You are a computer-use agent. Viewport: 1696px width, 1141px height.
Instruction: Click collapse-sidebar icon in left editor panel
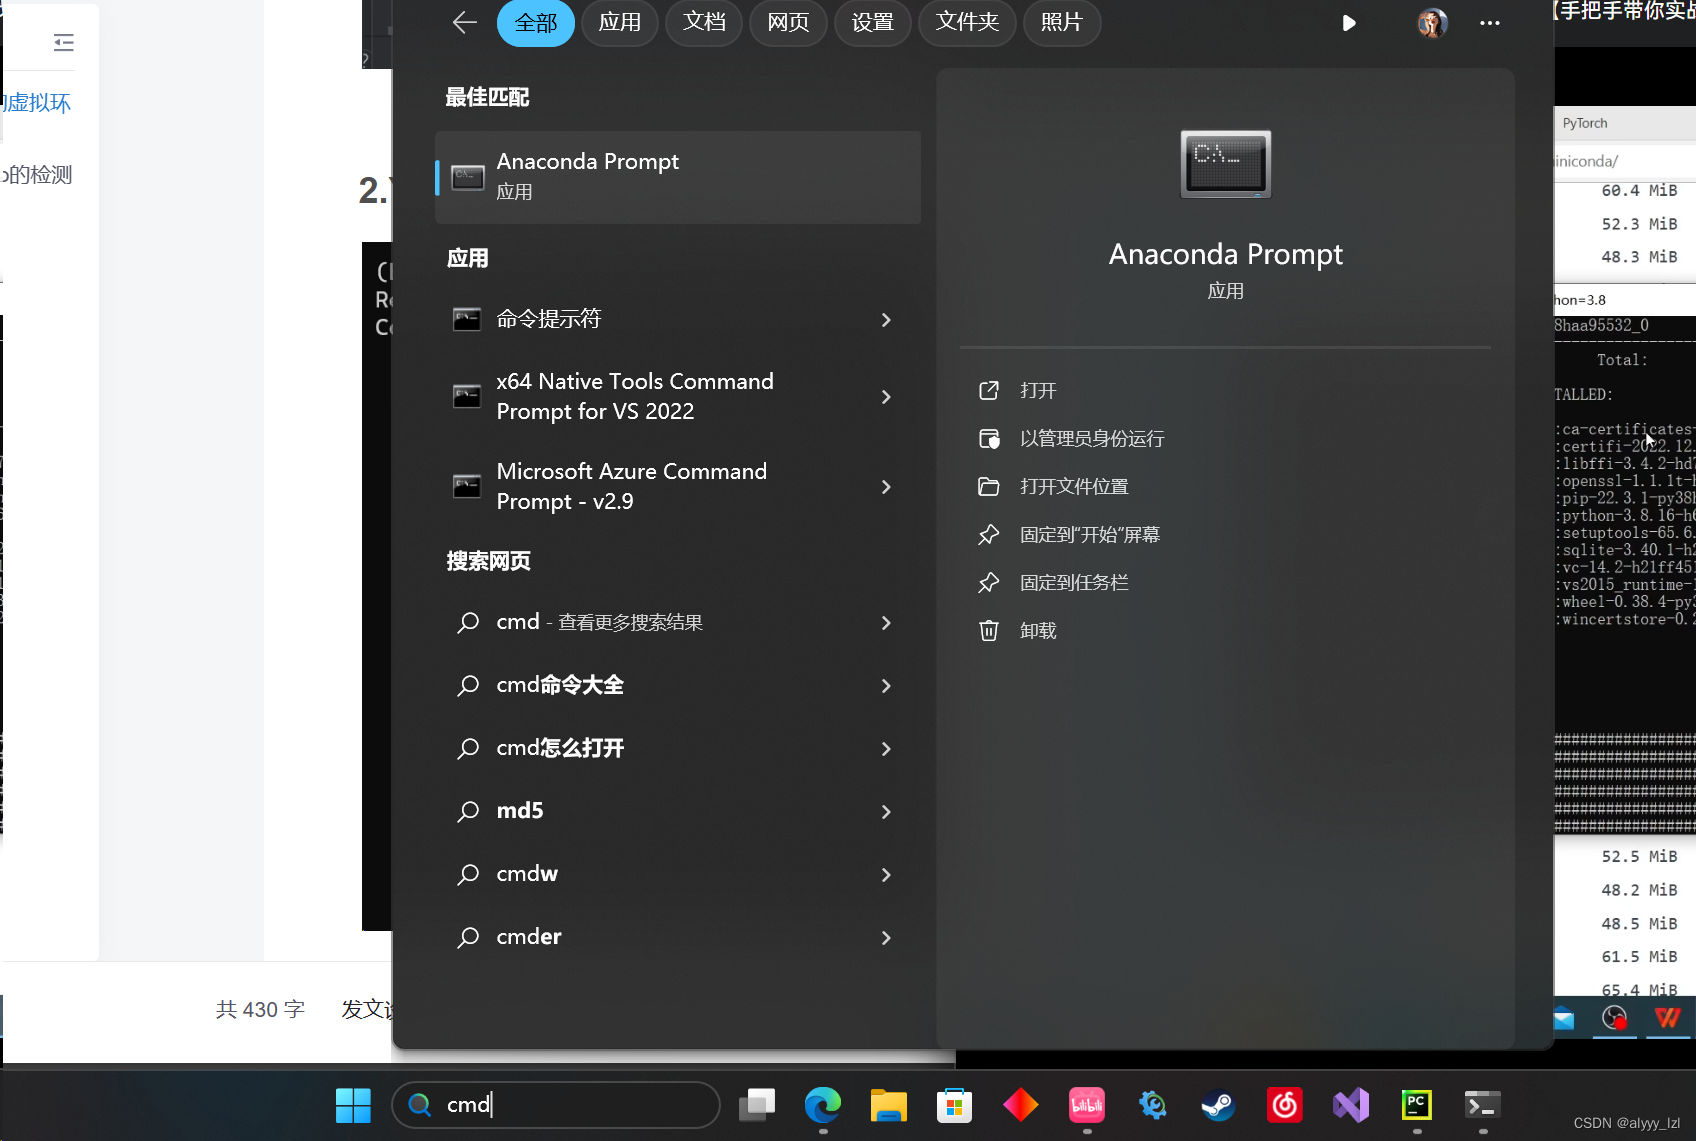(x=64, y=42)
